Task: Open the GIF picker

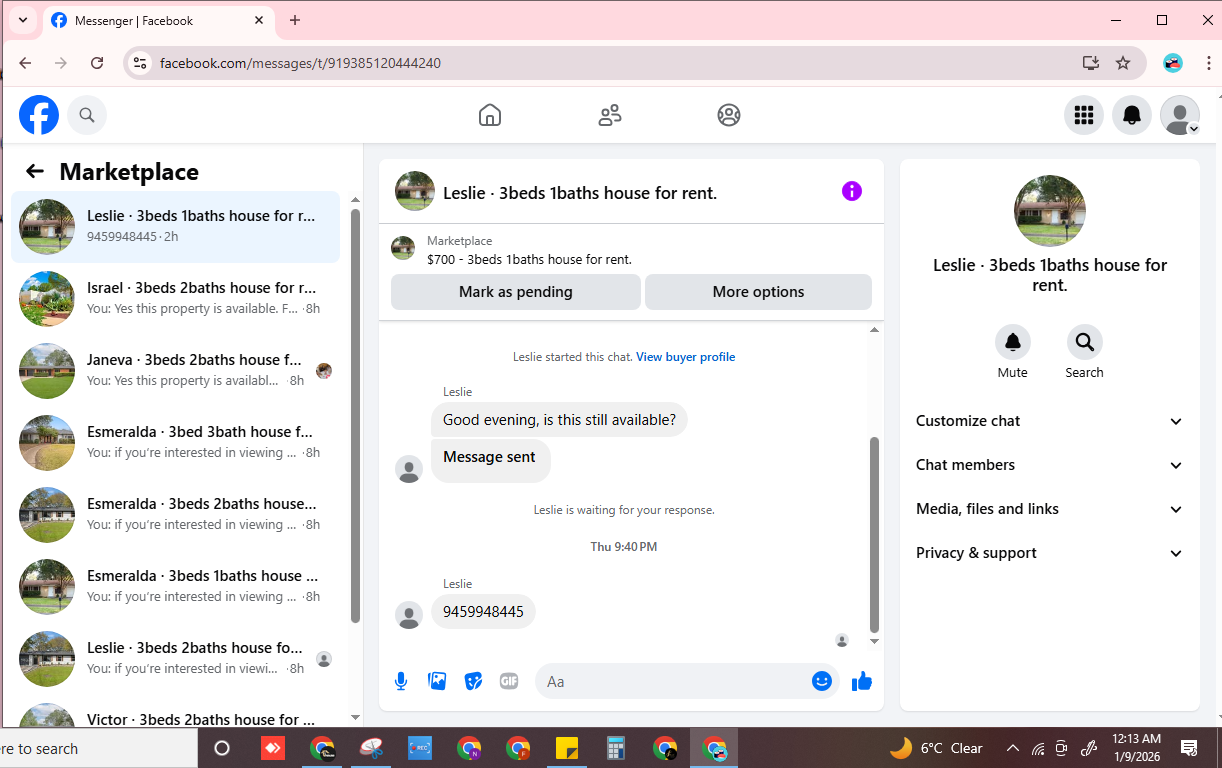Action: click(x=509, y=681)
